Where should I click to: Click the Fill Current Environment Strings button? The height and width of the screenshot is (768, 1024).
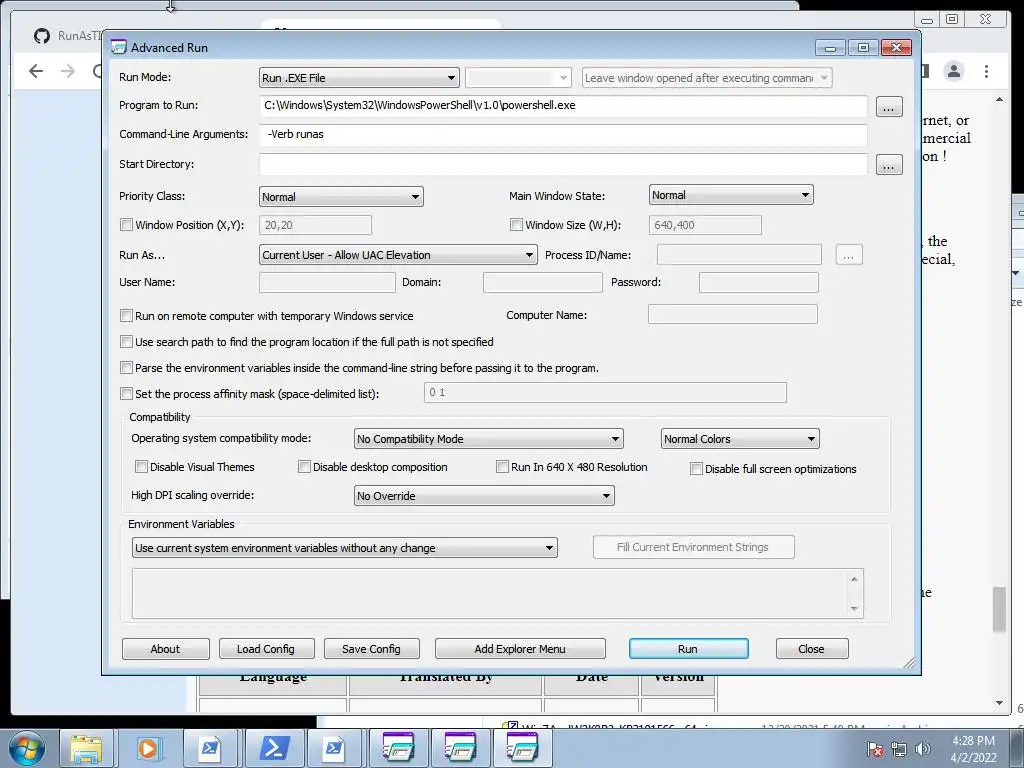click(694, 547)
